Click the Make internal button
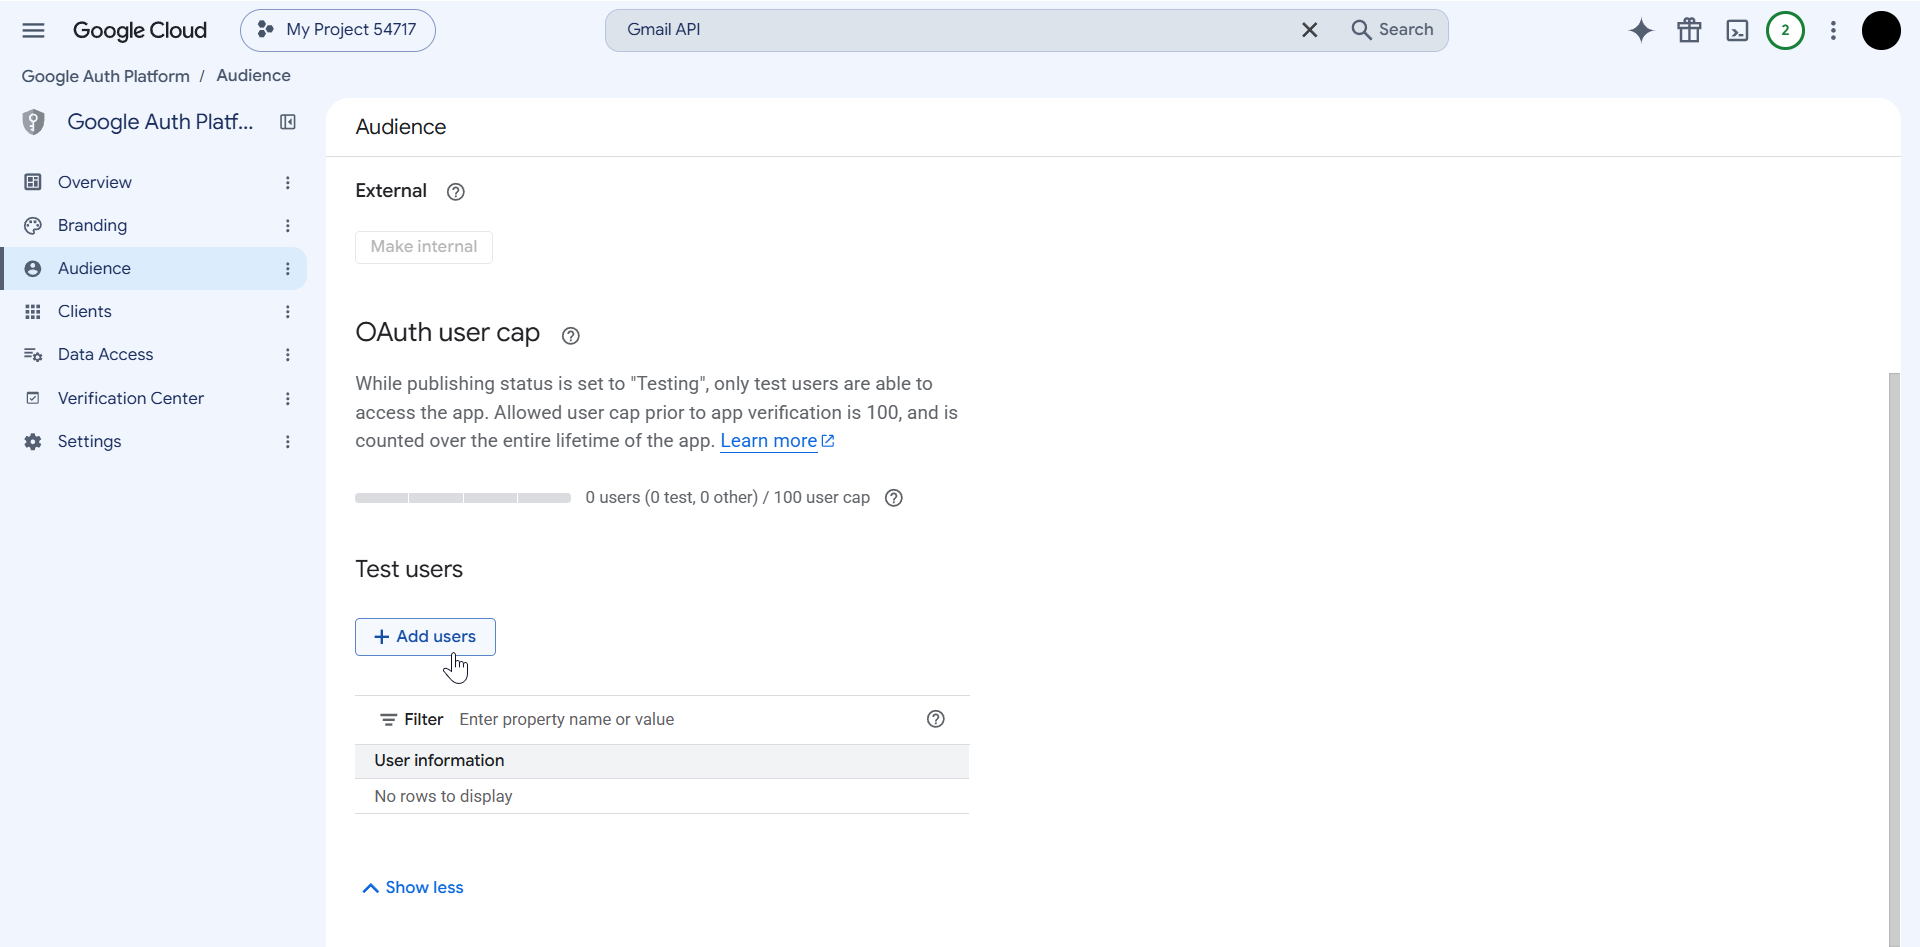The height and width of the screenshot is (947, 1920). click(x=424, y=247)
